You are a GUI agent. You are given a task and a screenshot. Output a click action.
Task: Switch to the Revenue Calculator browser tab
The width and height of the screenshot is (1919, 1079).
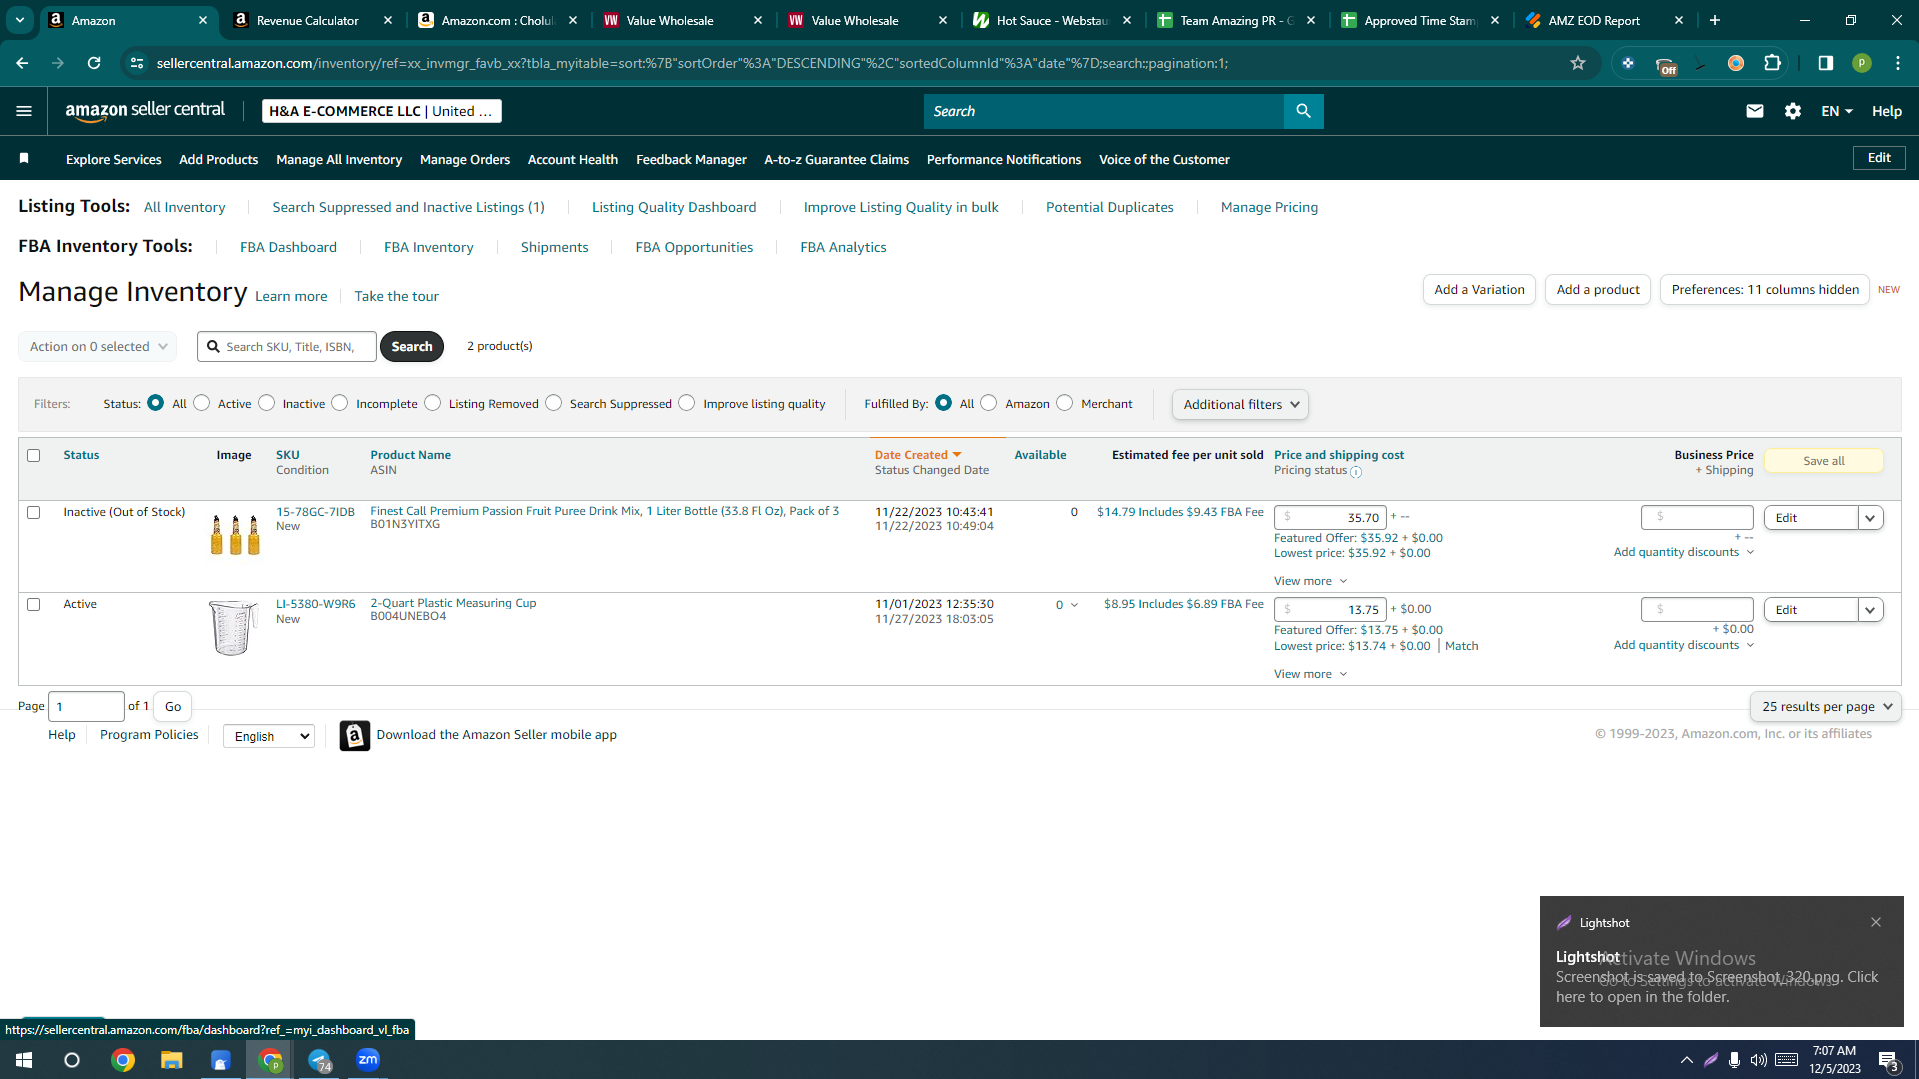(312, 20)
